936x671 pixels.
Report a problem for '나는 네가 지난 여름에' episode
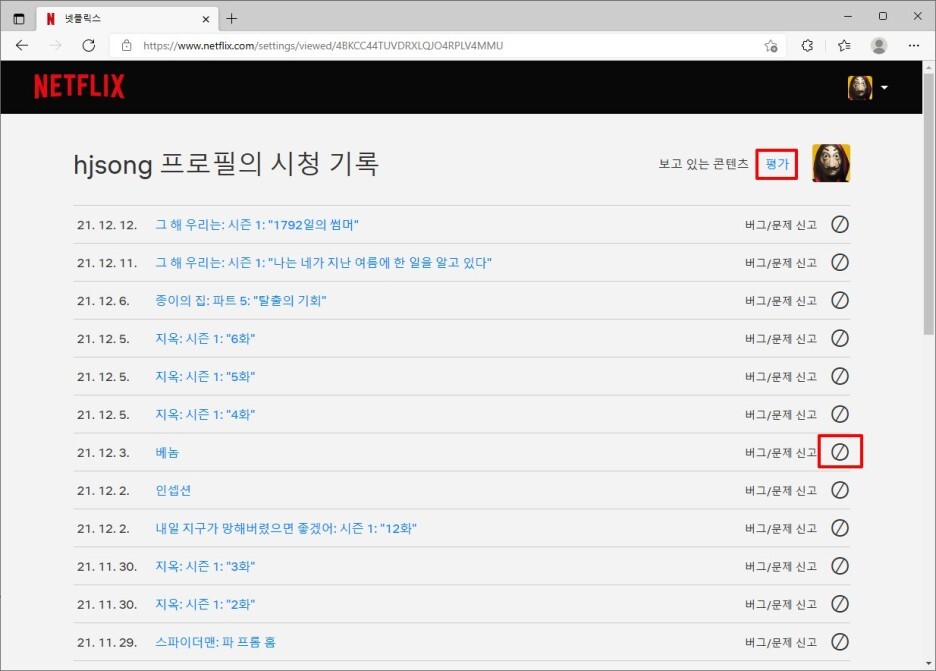781,263
